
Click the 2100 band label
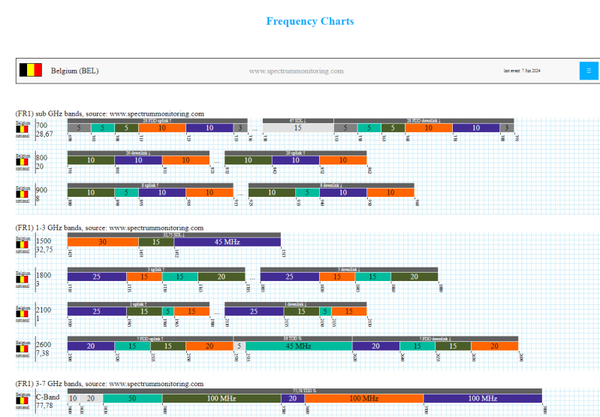click(44, 310)
